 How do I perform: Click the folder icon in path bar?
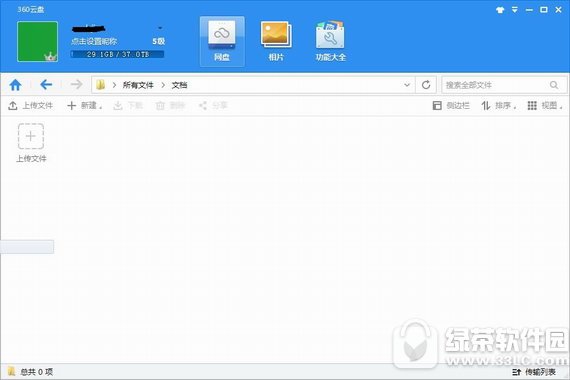(100, 85)
